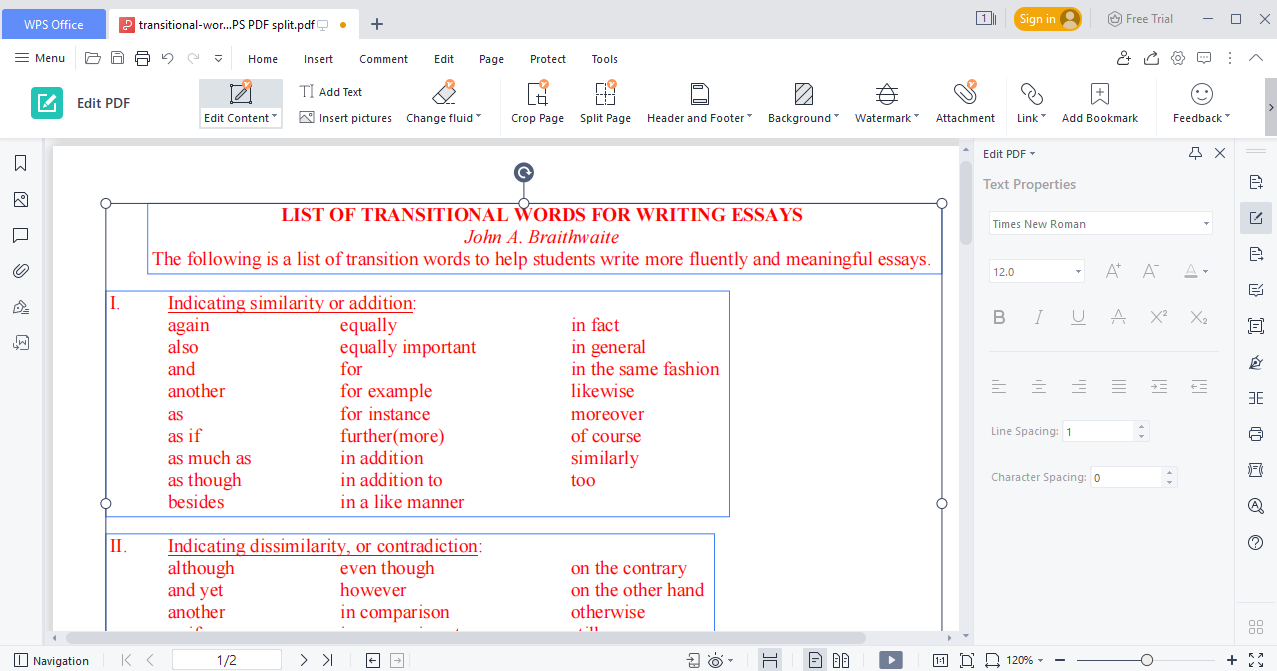This screenshot has width=1277, height=671.
Task: Switch to two-page view in status bar
Action: click(x=841, y=660)
